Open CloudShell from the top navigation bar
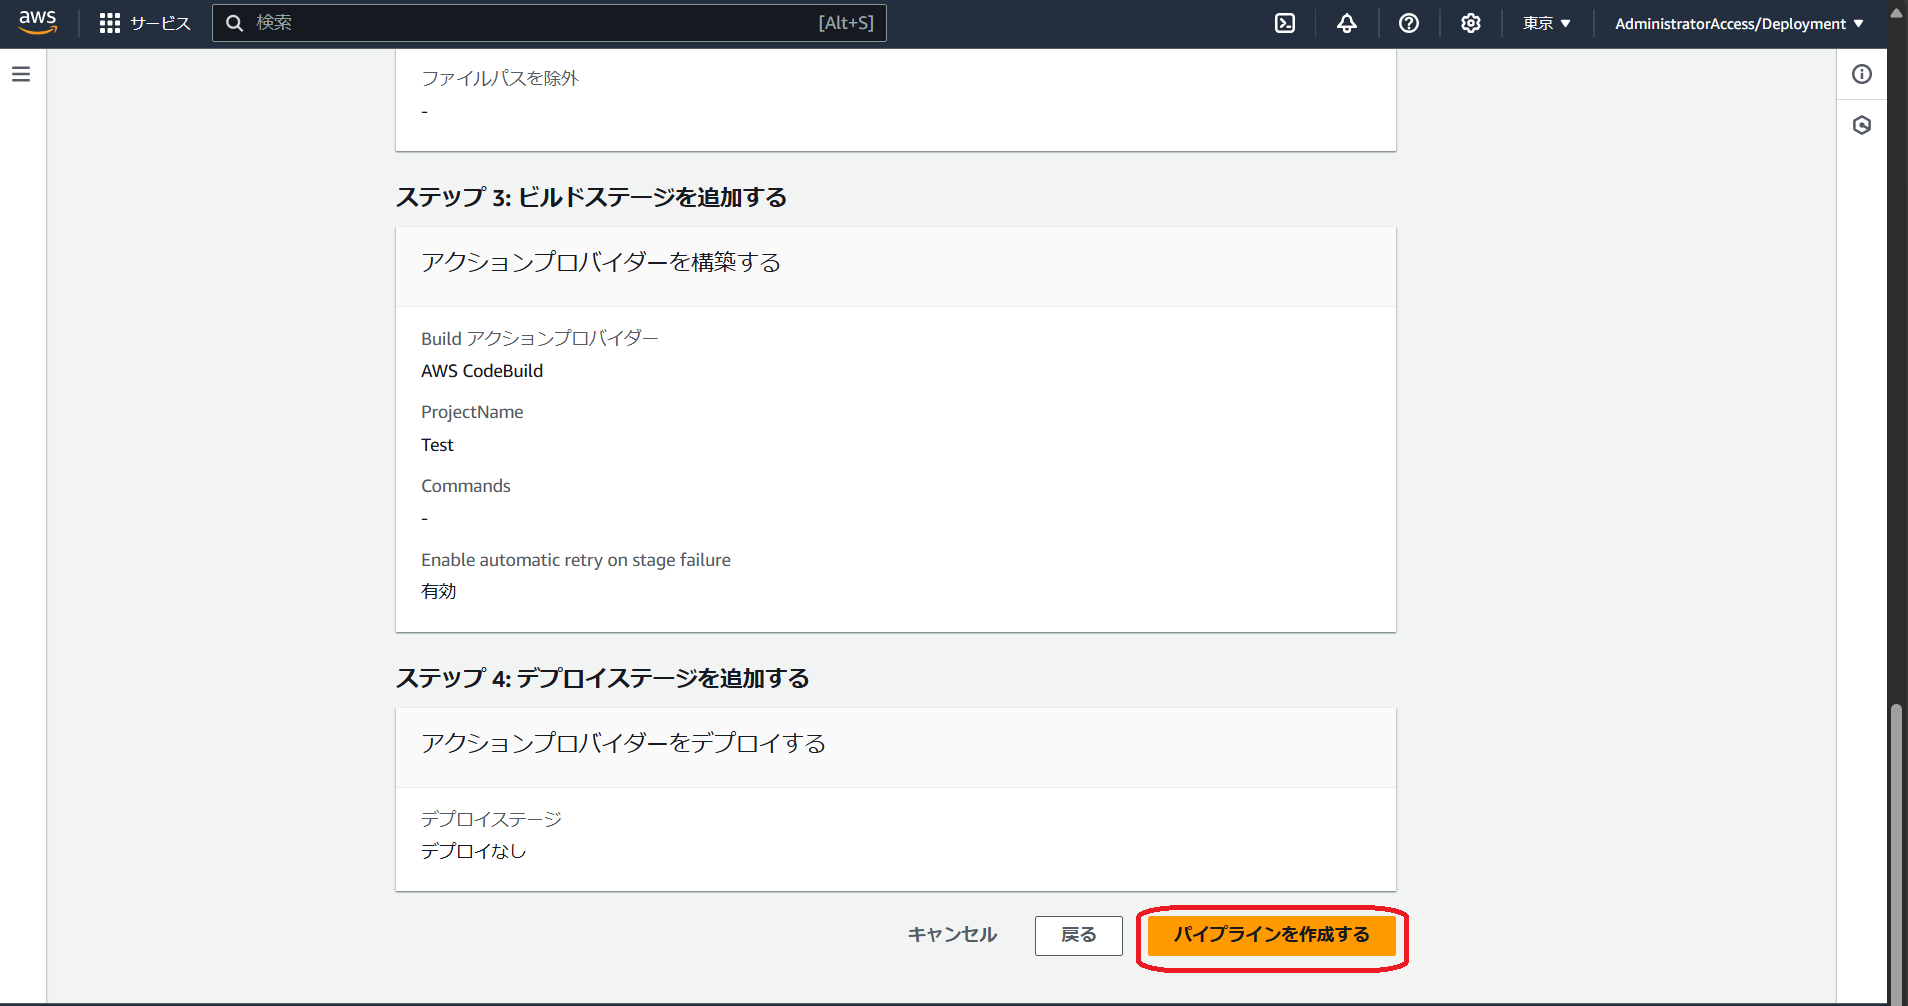 click(1285, 22)
